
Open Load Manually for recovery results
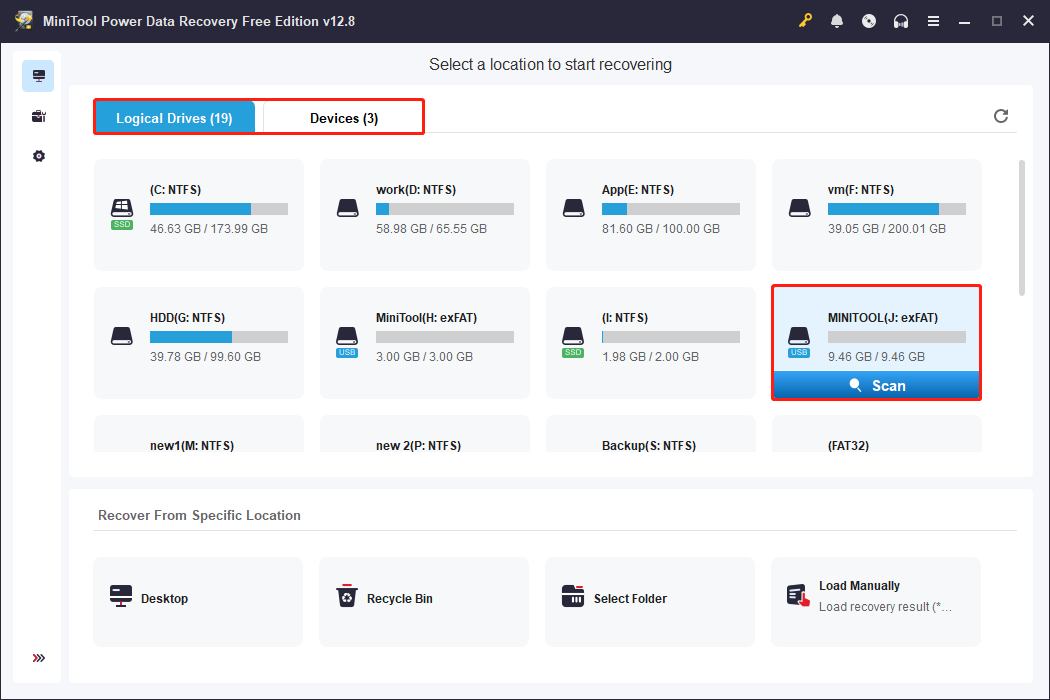click(875, 598)
